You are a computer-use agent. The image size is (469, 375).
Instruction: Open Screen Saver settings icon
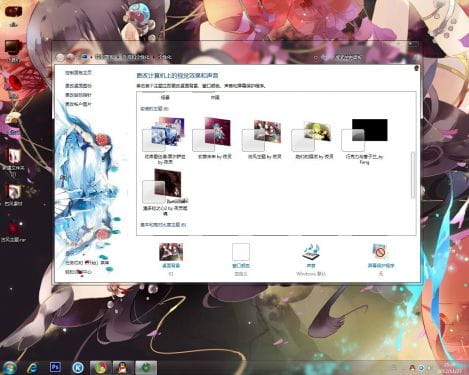point(380,252)
